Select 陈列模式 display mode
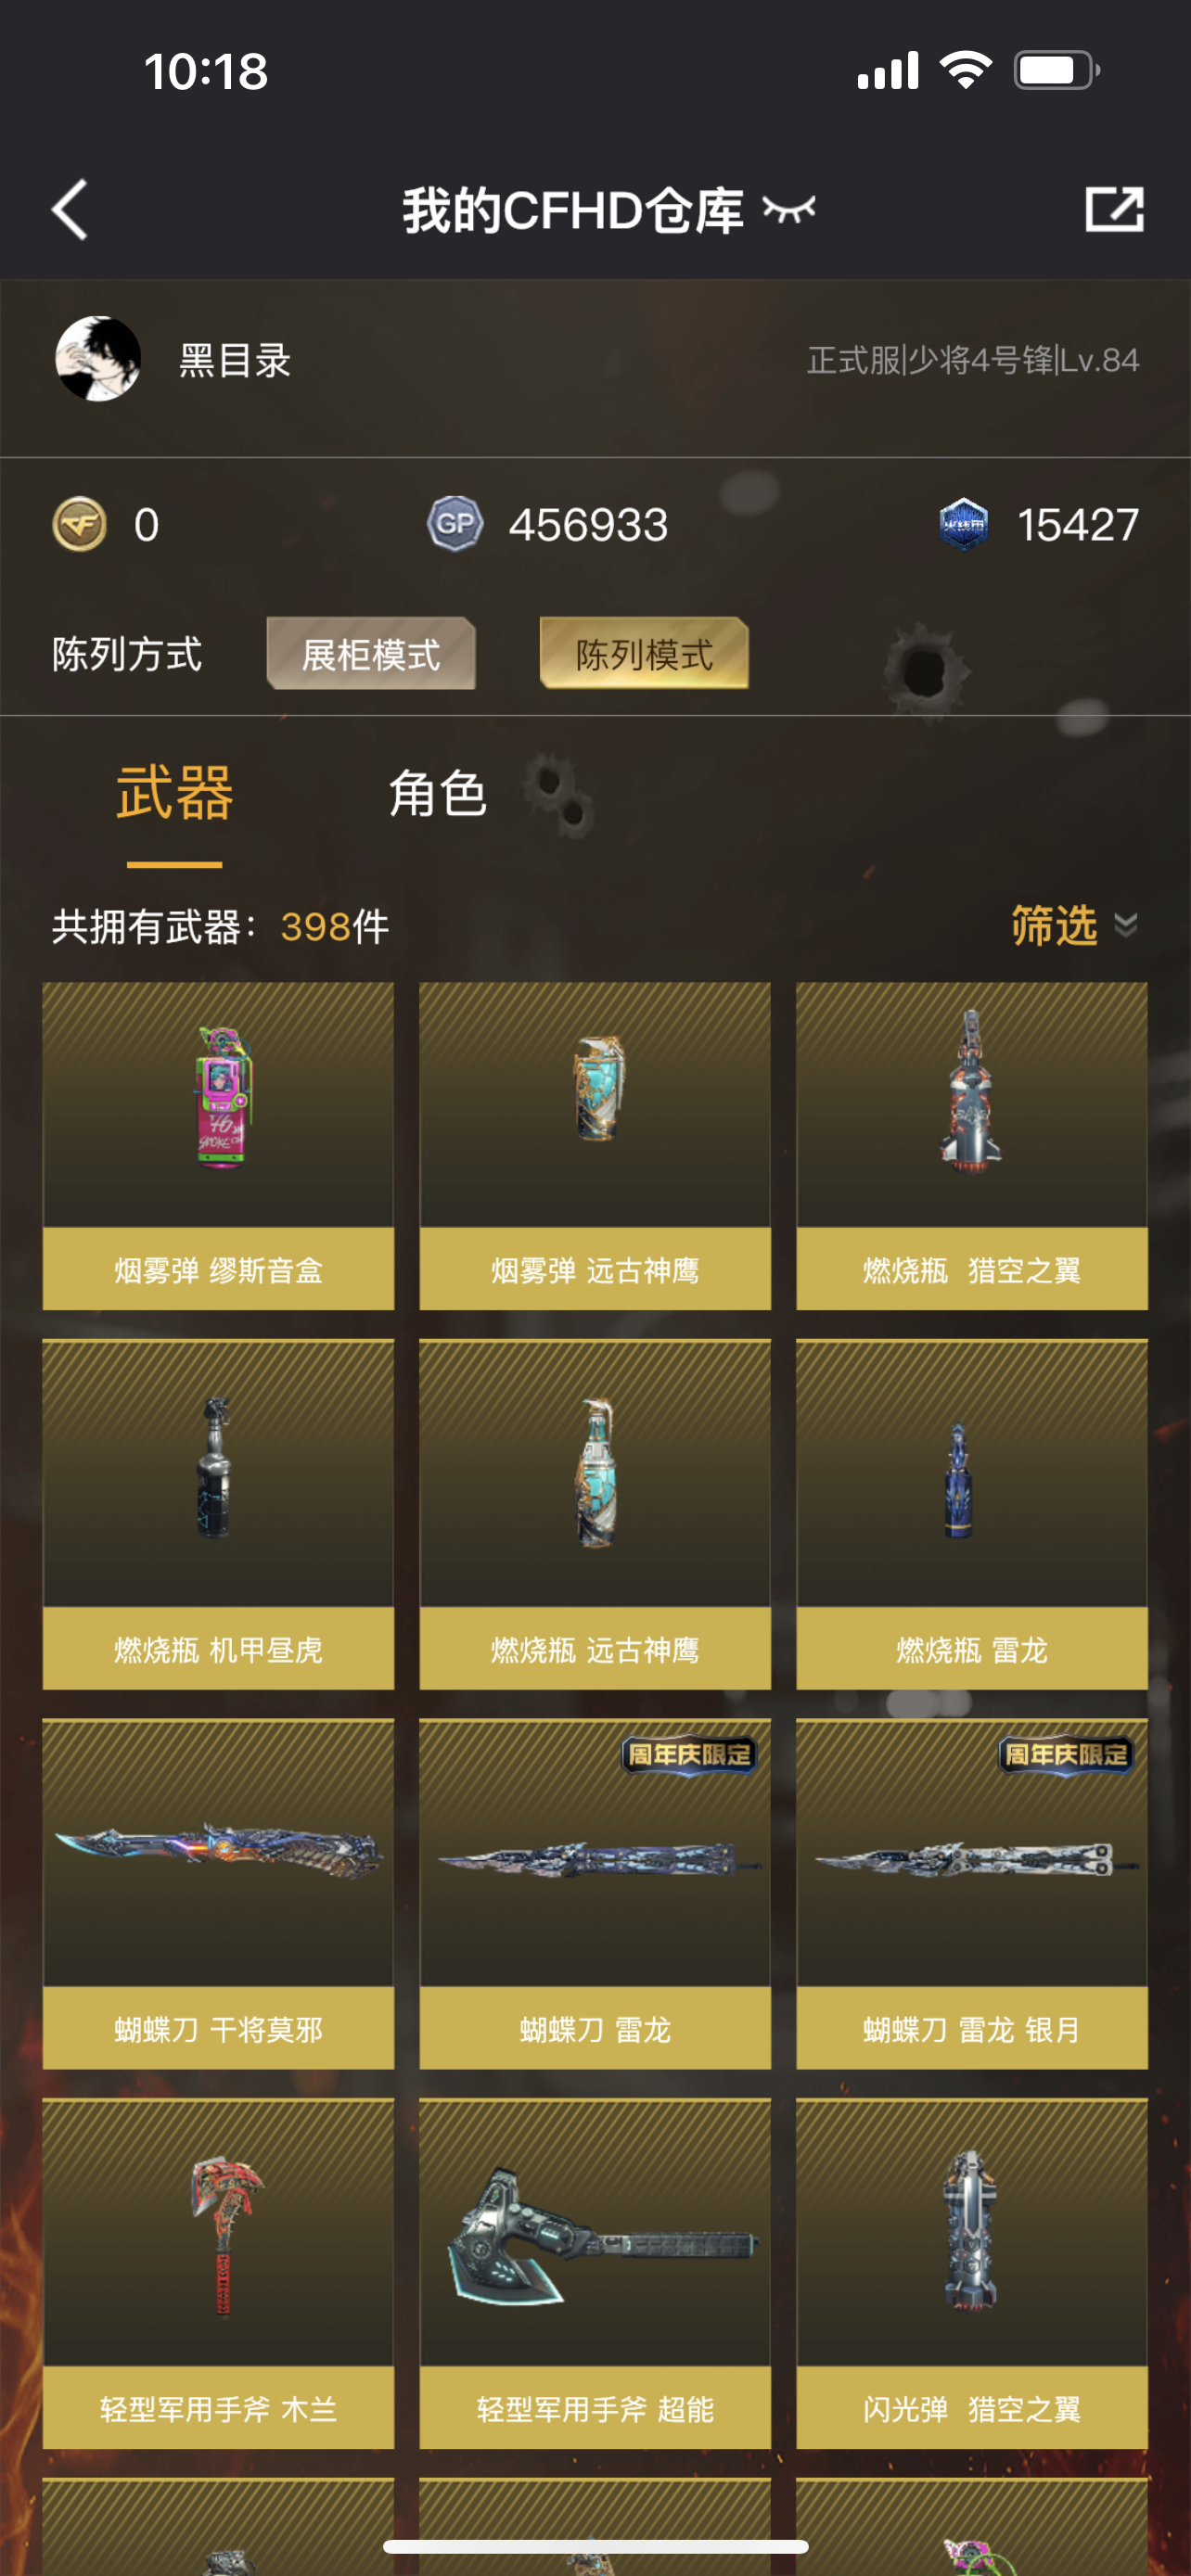This screenshot has width=1191, height=2576. click(x=644, y=654)
